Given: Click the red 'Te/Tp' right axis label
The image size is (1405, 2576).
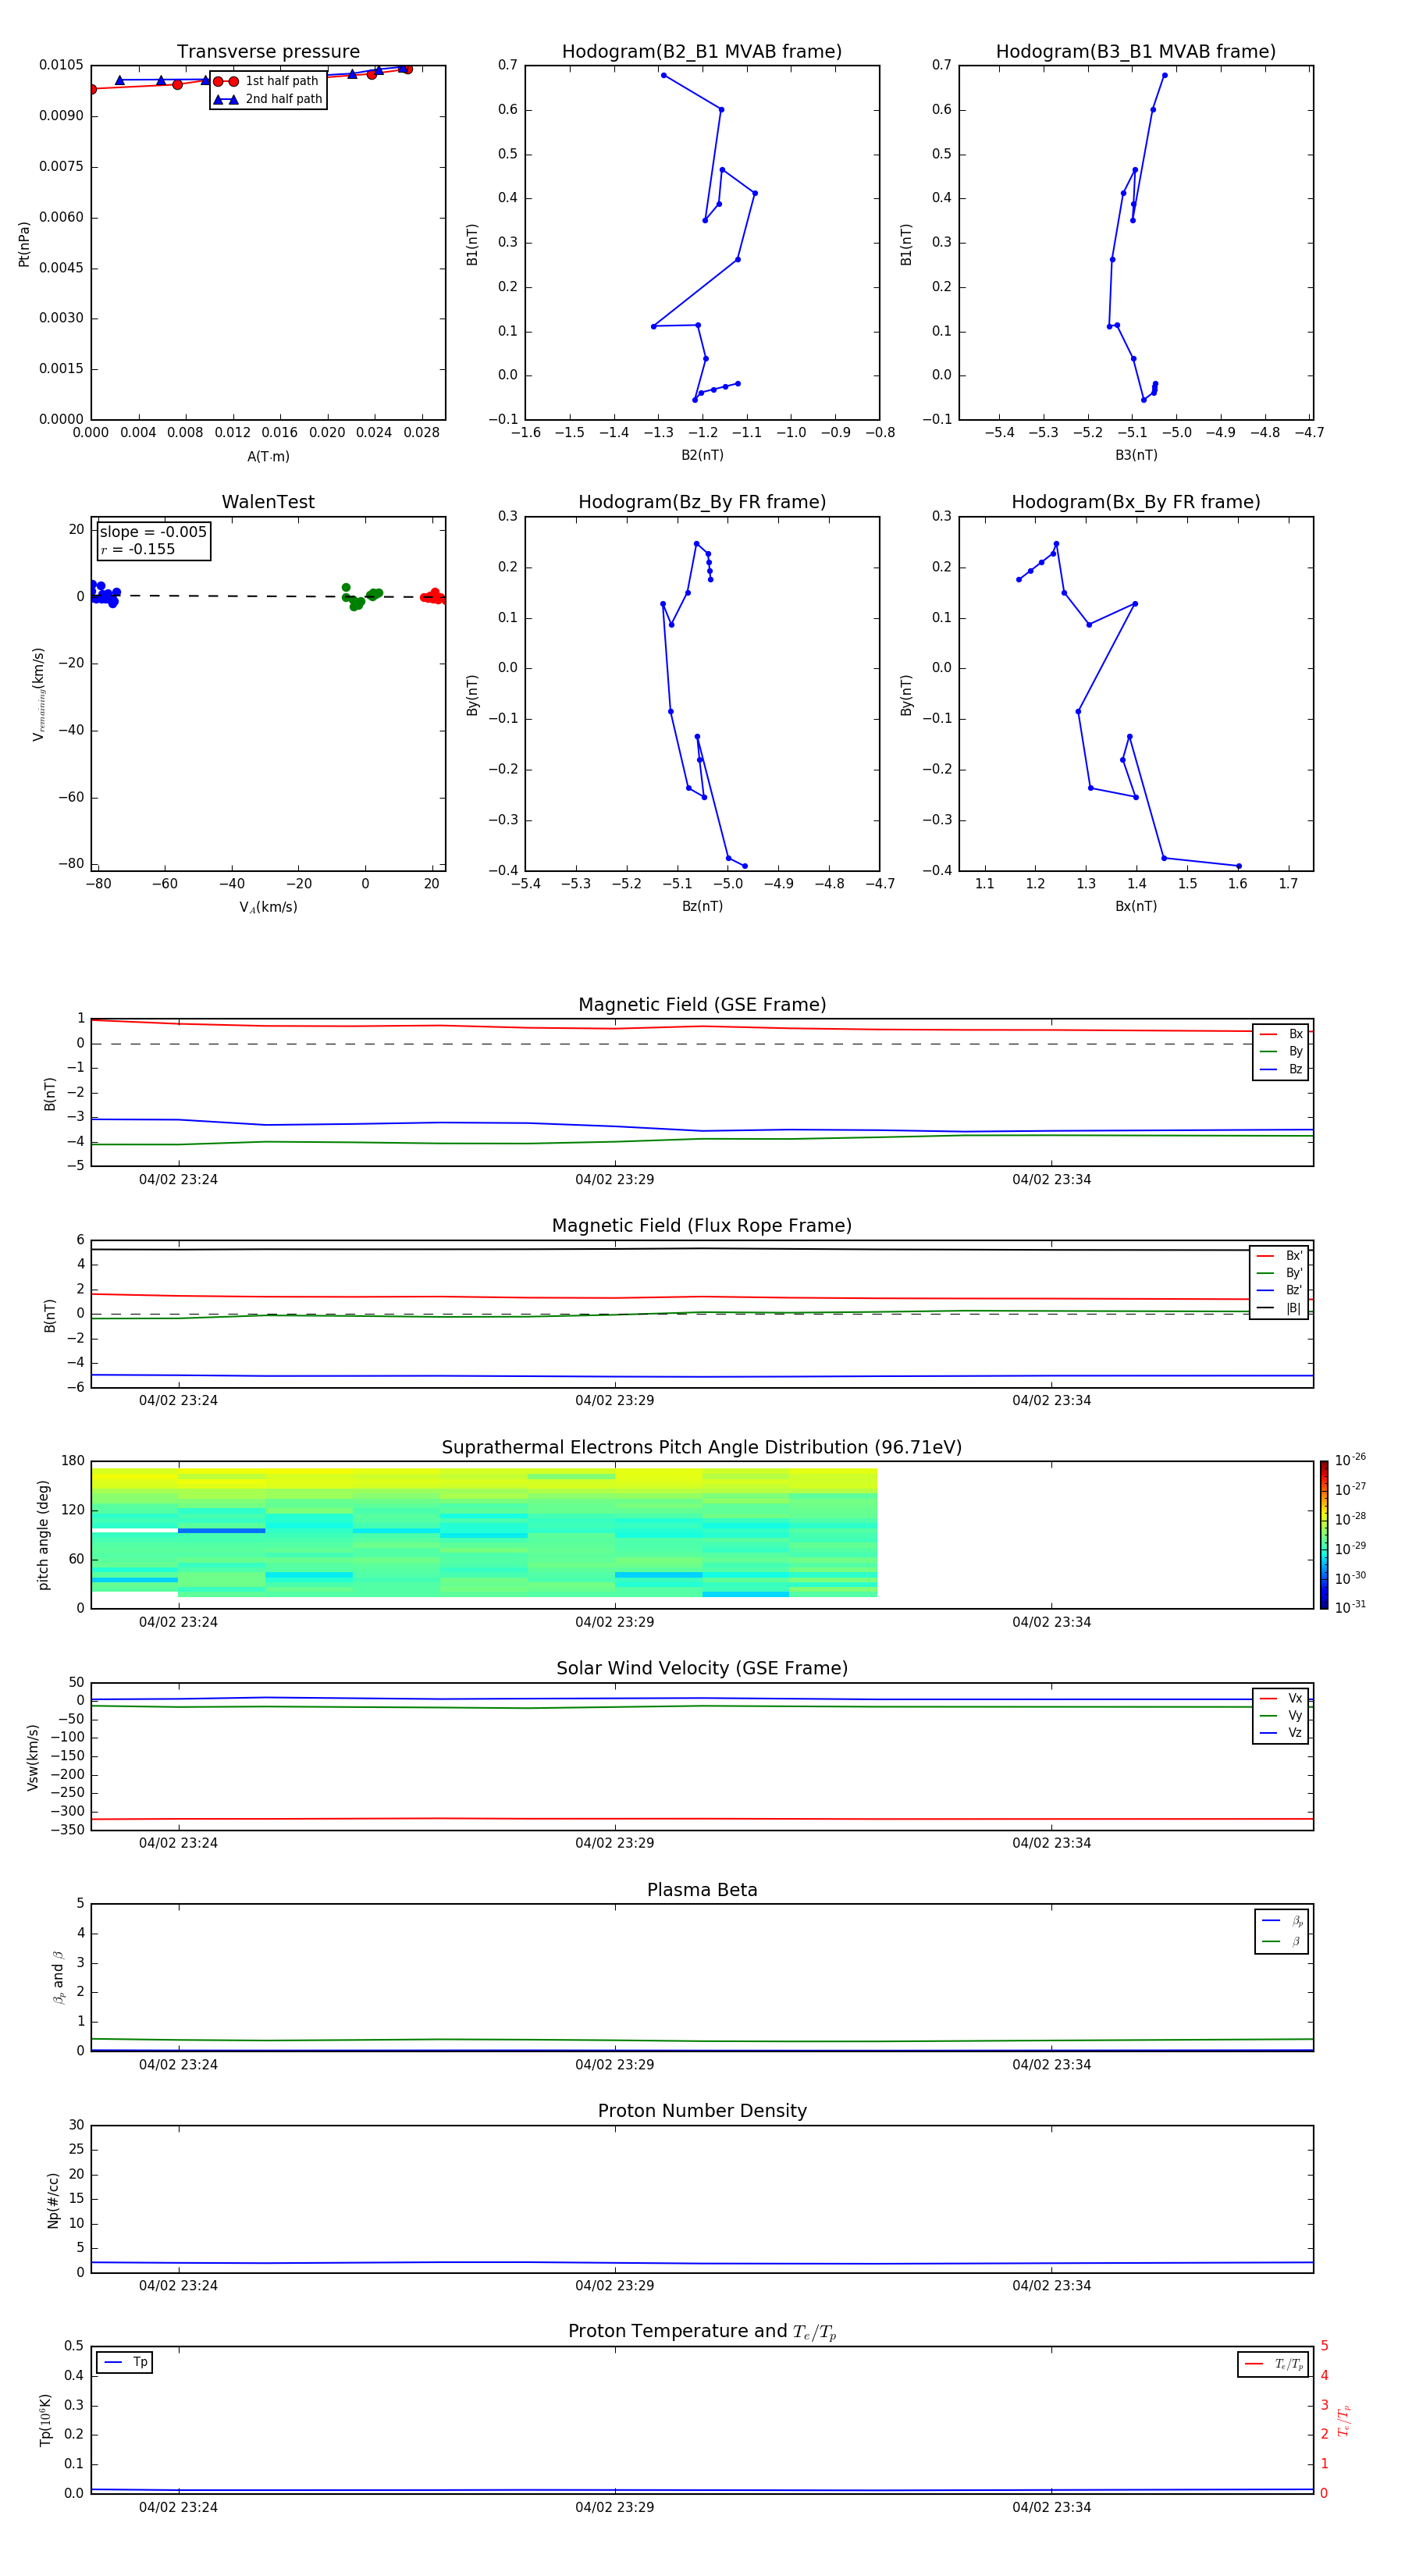Looking at the screenshot, I should pos(1344,2420).
